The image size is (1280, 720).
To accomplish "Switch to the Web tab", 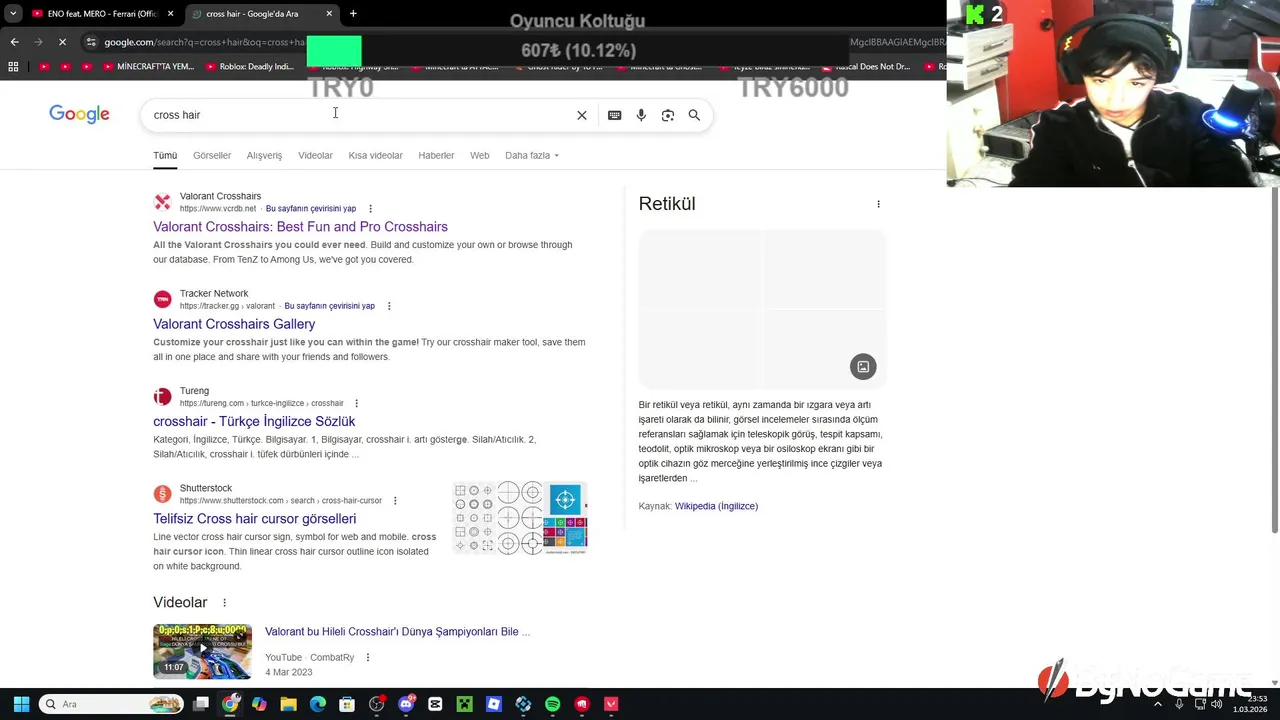I will (480, 156).
